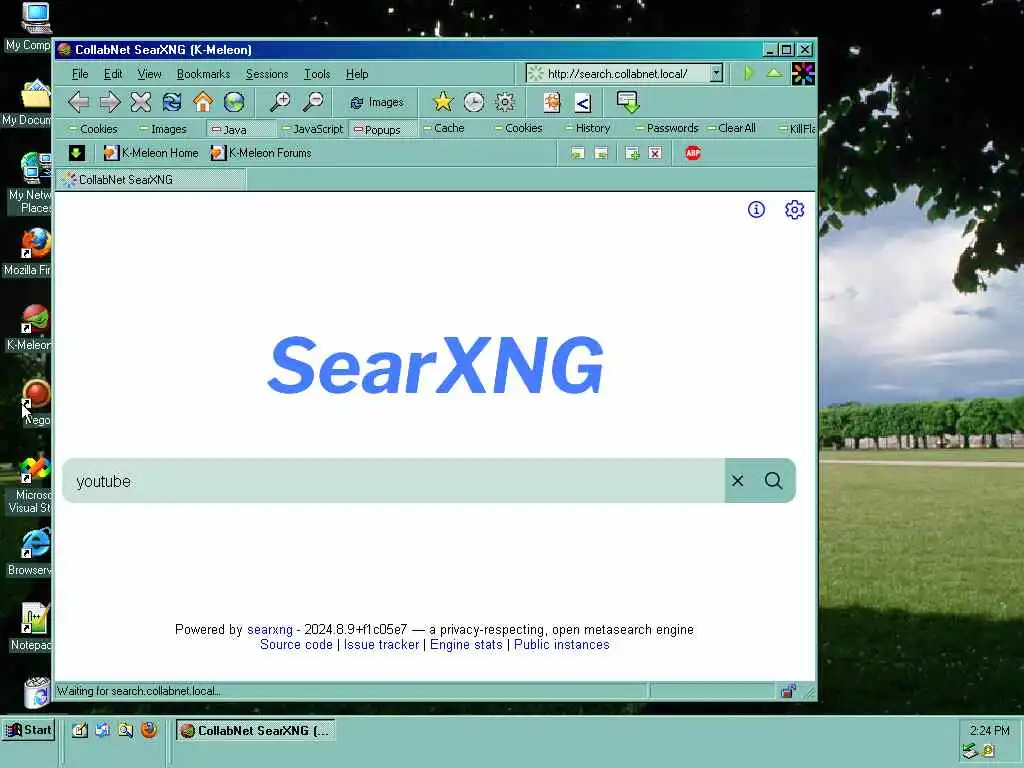Click the red ABP adblock icon
Viewport: 1024px width, 768px height.
pos(693,153)
